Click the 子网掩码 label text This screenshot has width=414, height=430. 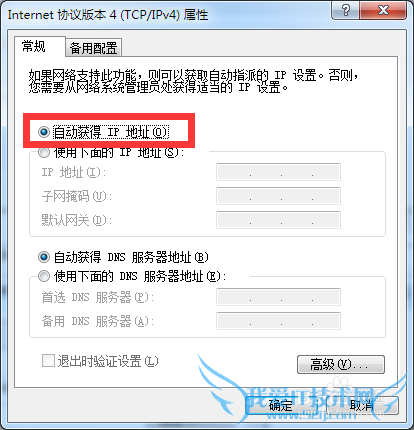coord(77,196)
